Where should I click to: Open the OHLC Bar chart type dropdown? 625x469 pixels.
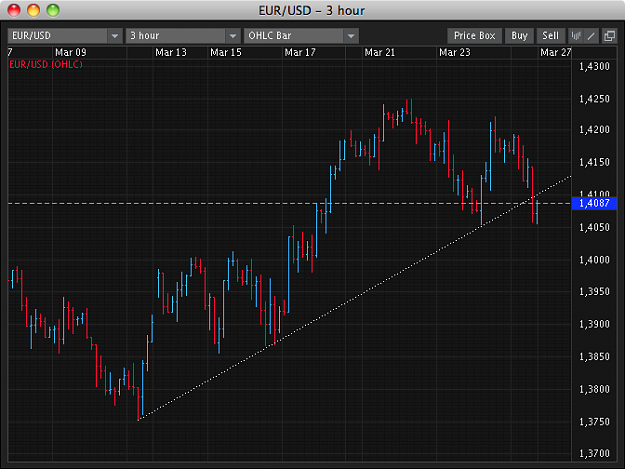point(301,36)
